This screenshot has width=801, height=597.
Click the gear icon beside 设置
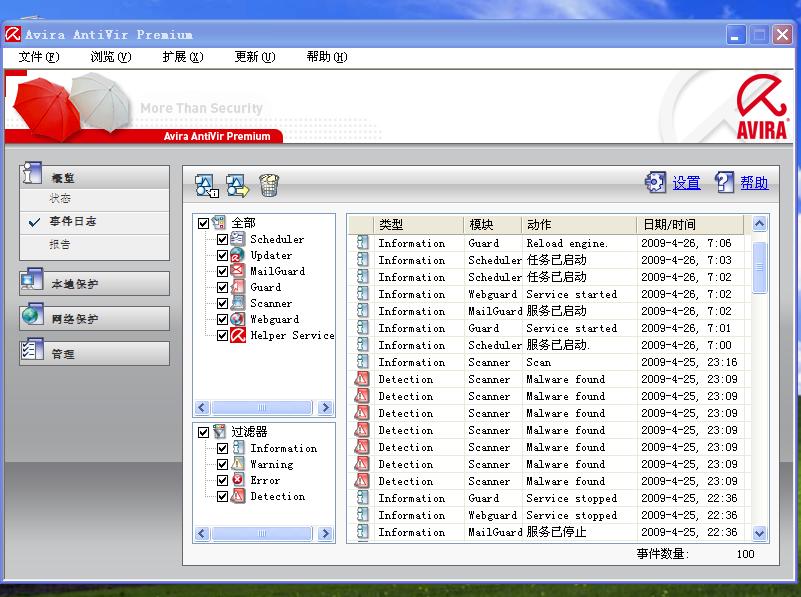[655, 182]
